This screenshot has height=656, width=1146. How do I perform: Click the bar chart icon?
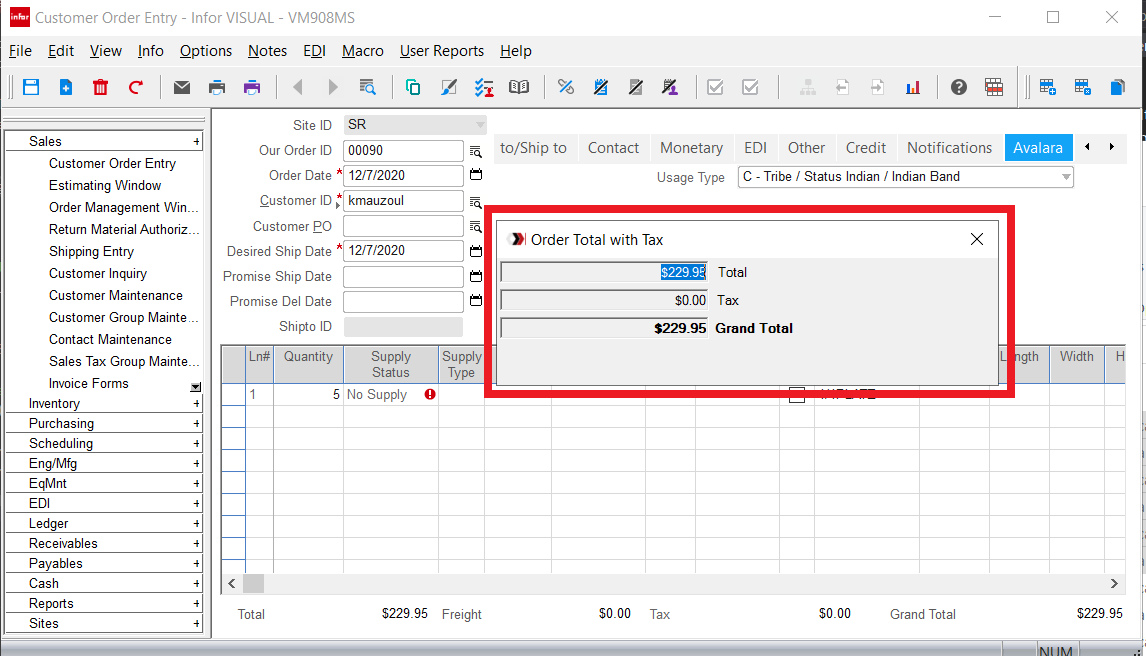pyautogui.click(x=913, y=87)
